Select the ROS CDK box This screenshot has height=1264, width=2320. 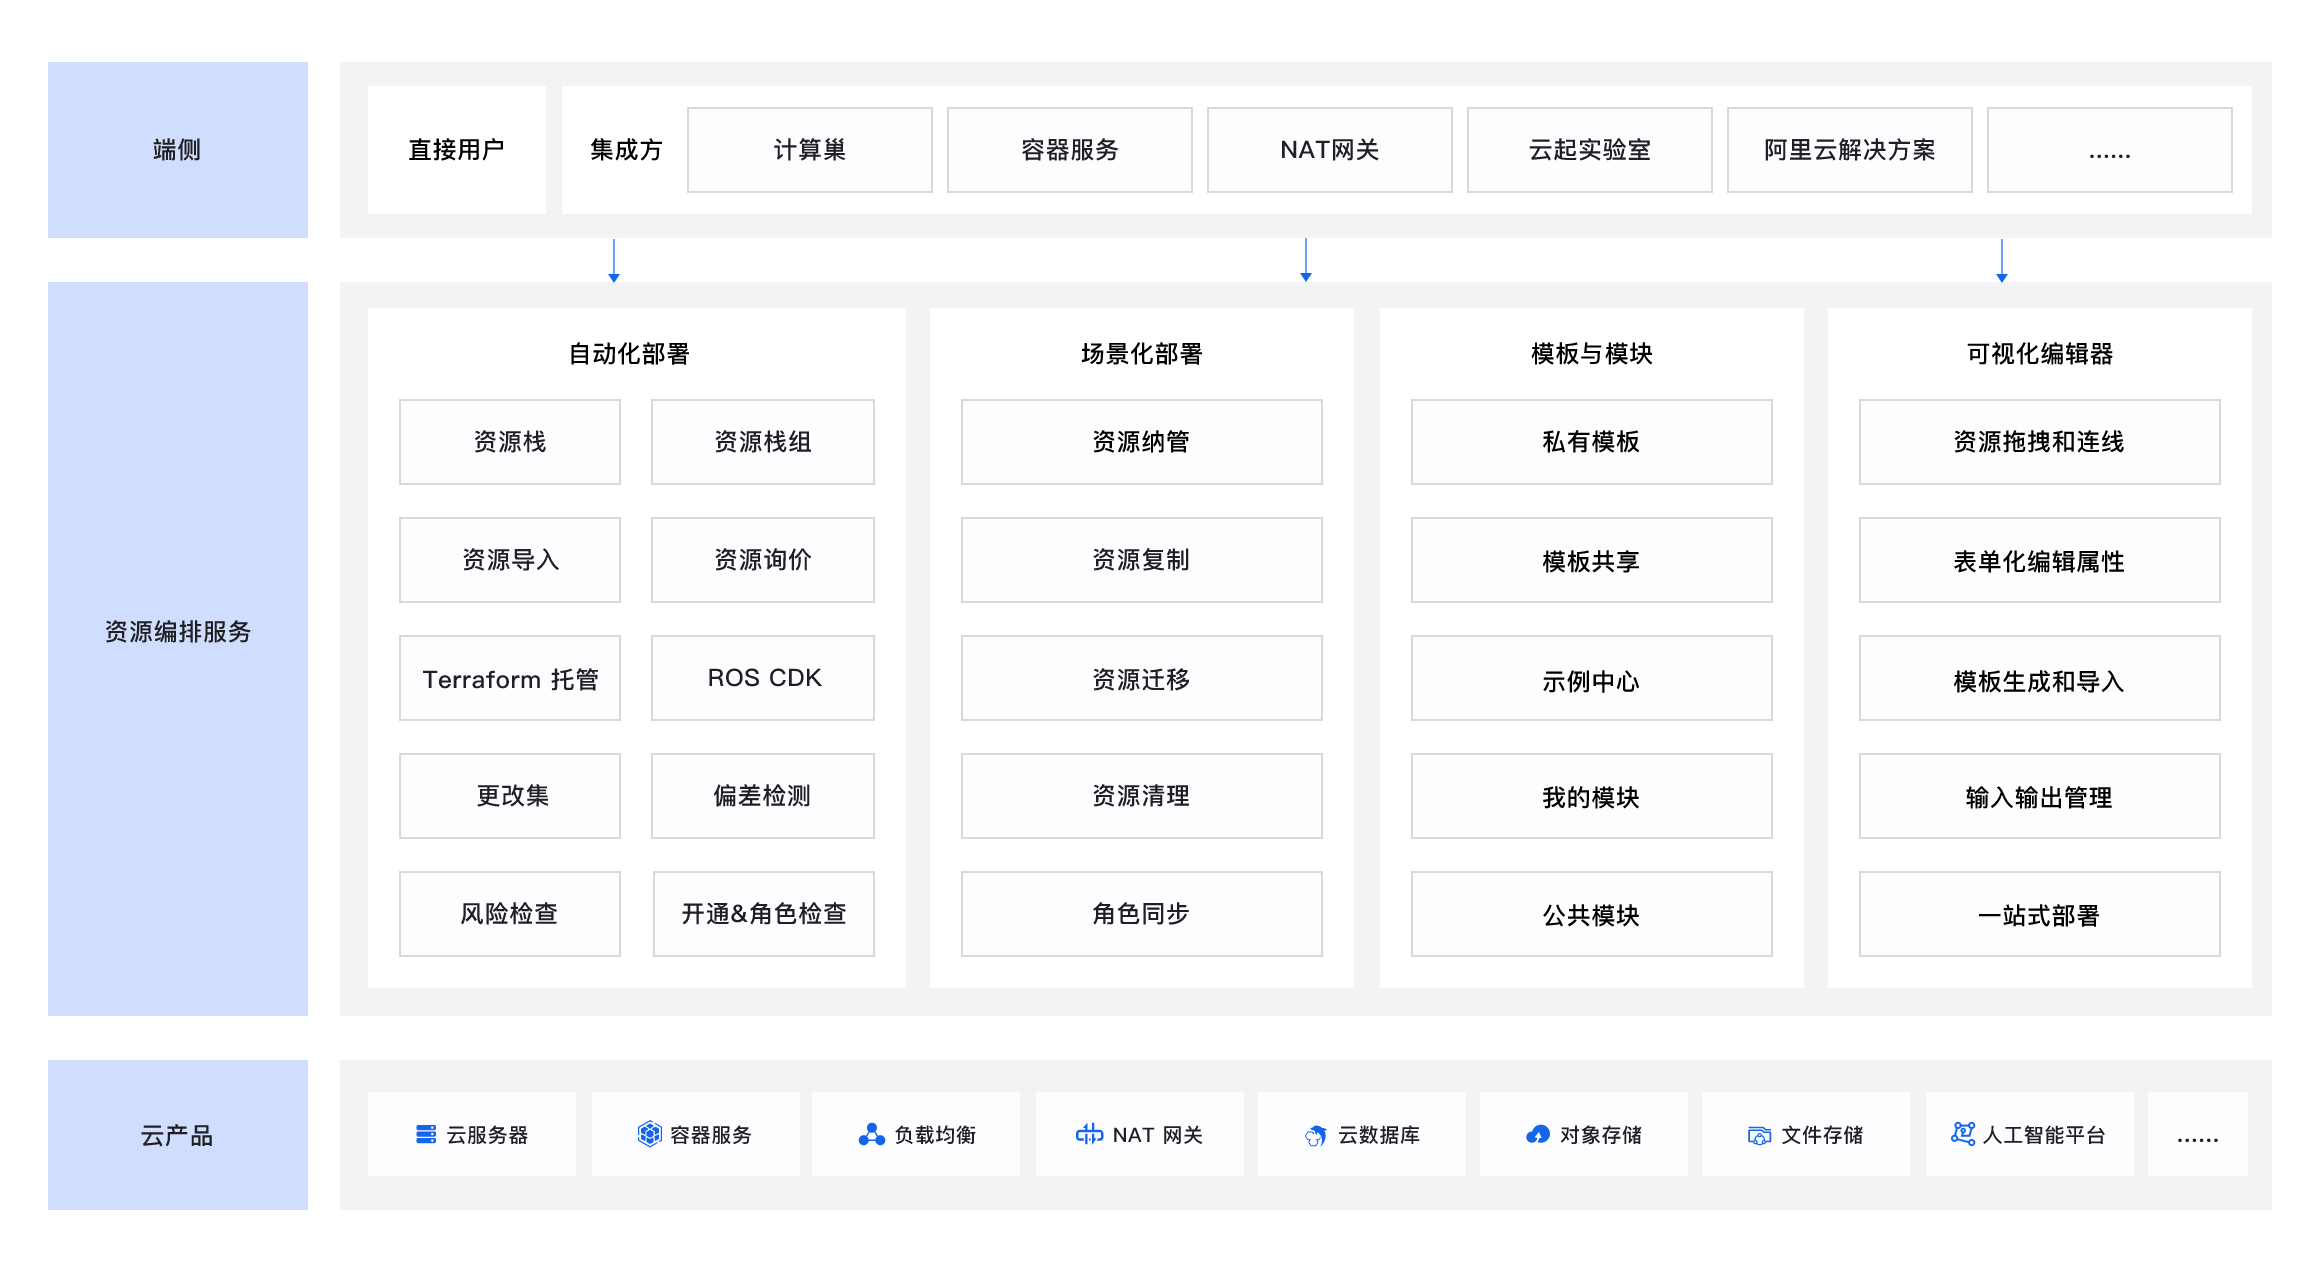(x=763, y=678)
